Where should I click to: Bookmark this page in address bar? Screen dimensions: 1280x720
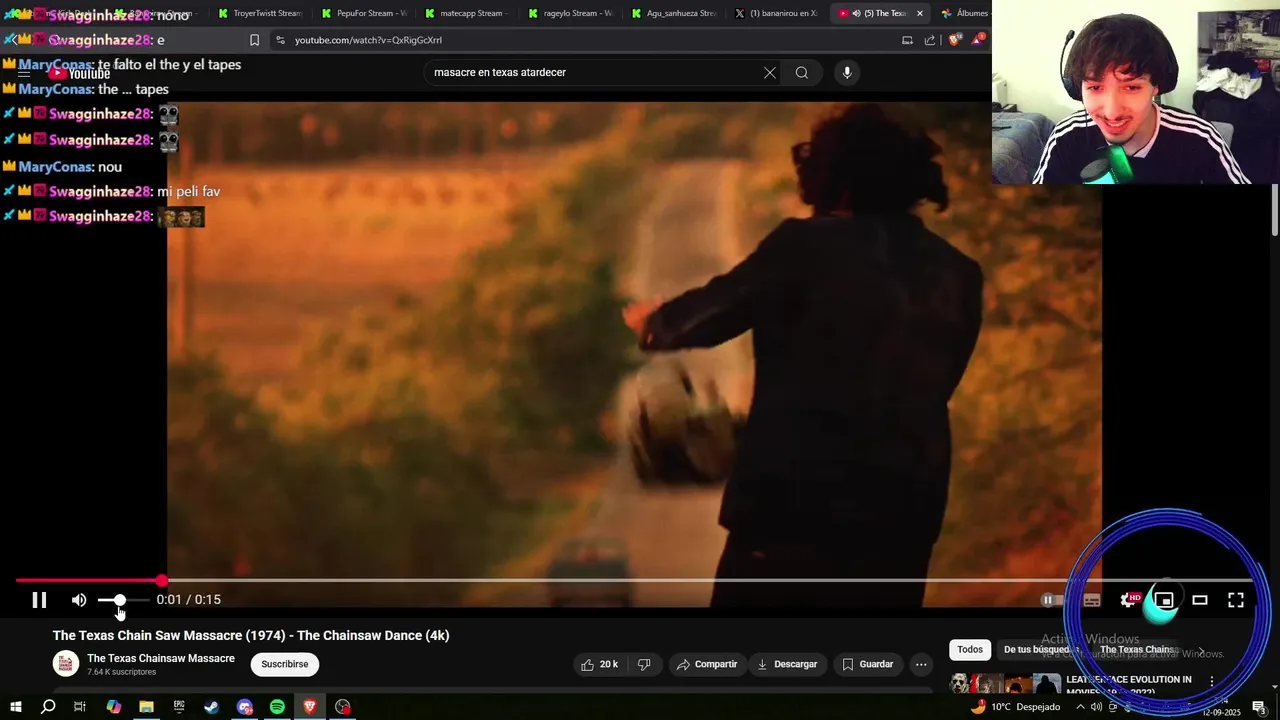click(x=254, y=40)
